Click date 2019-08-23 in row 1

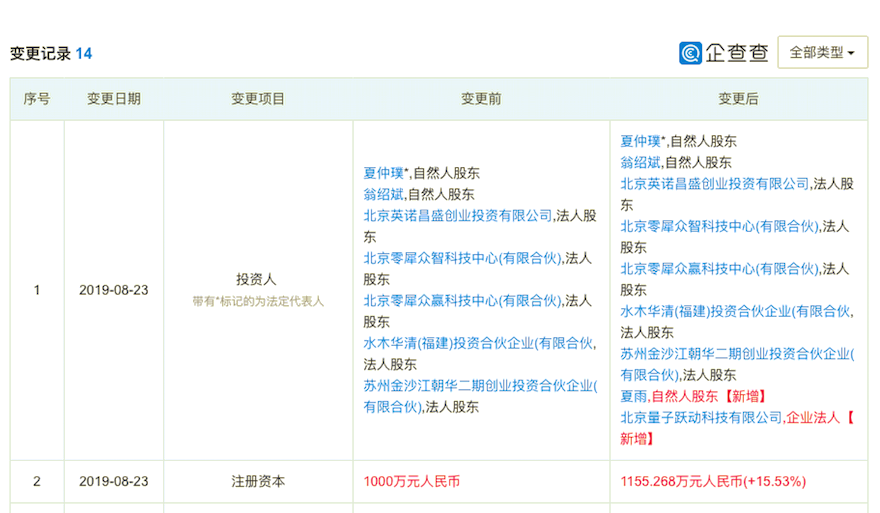pyautogui.click(x=114, y=290)
